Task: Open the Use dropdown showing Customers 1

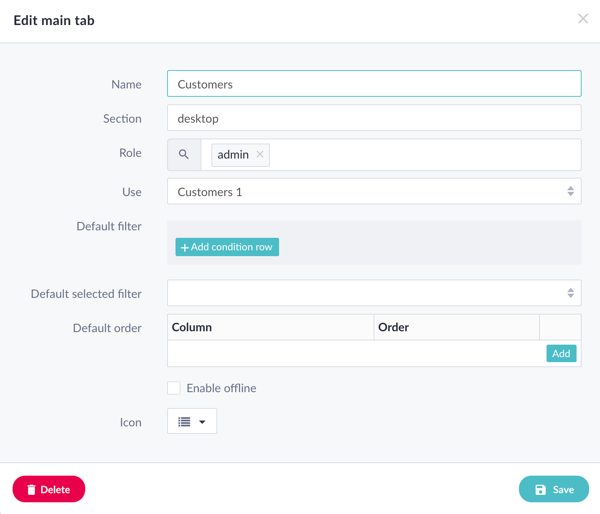Action: tap(374, 191)
